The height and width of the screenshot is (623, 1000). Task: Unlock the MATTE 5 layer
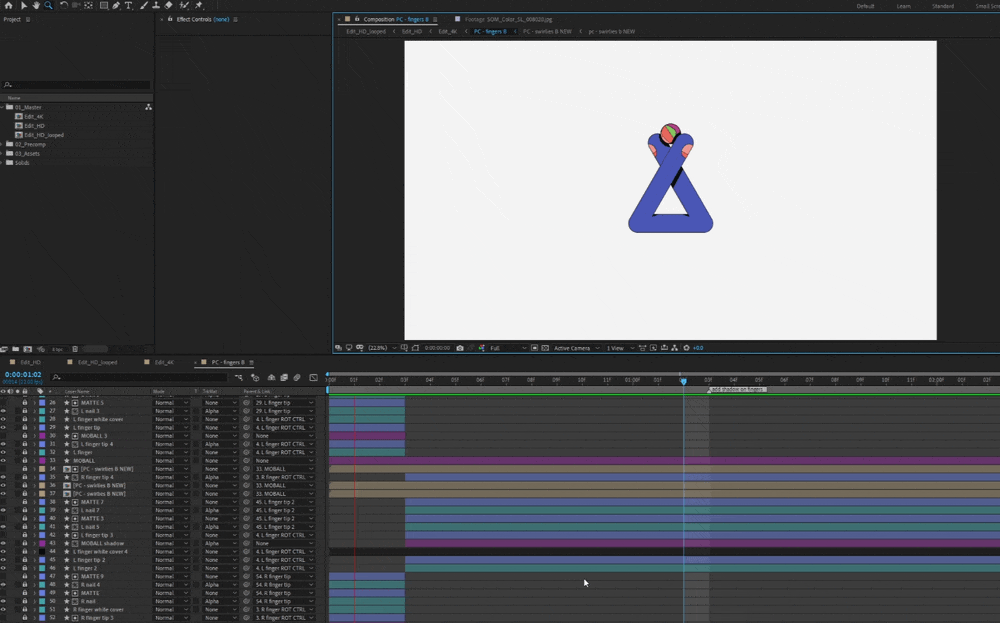25,402
